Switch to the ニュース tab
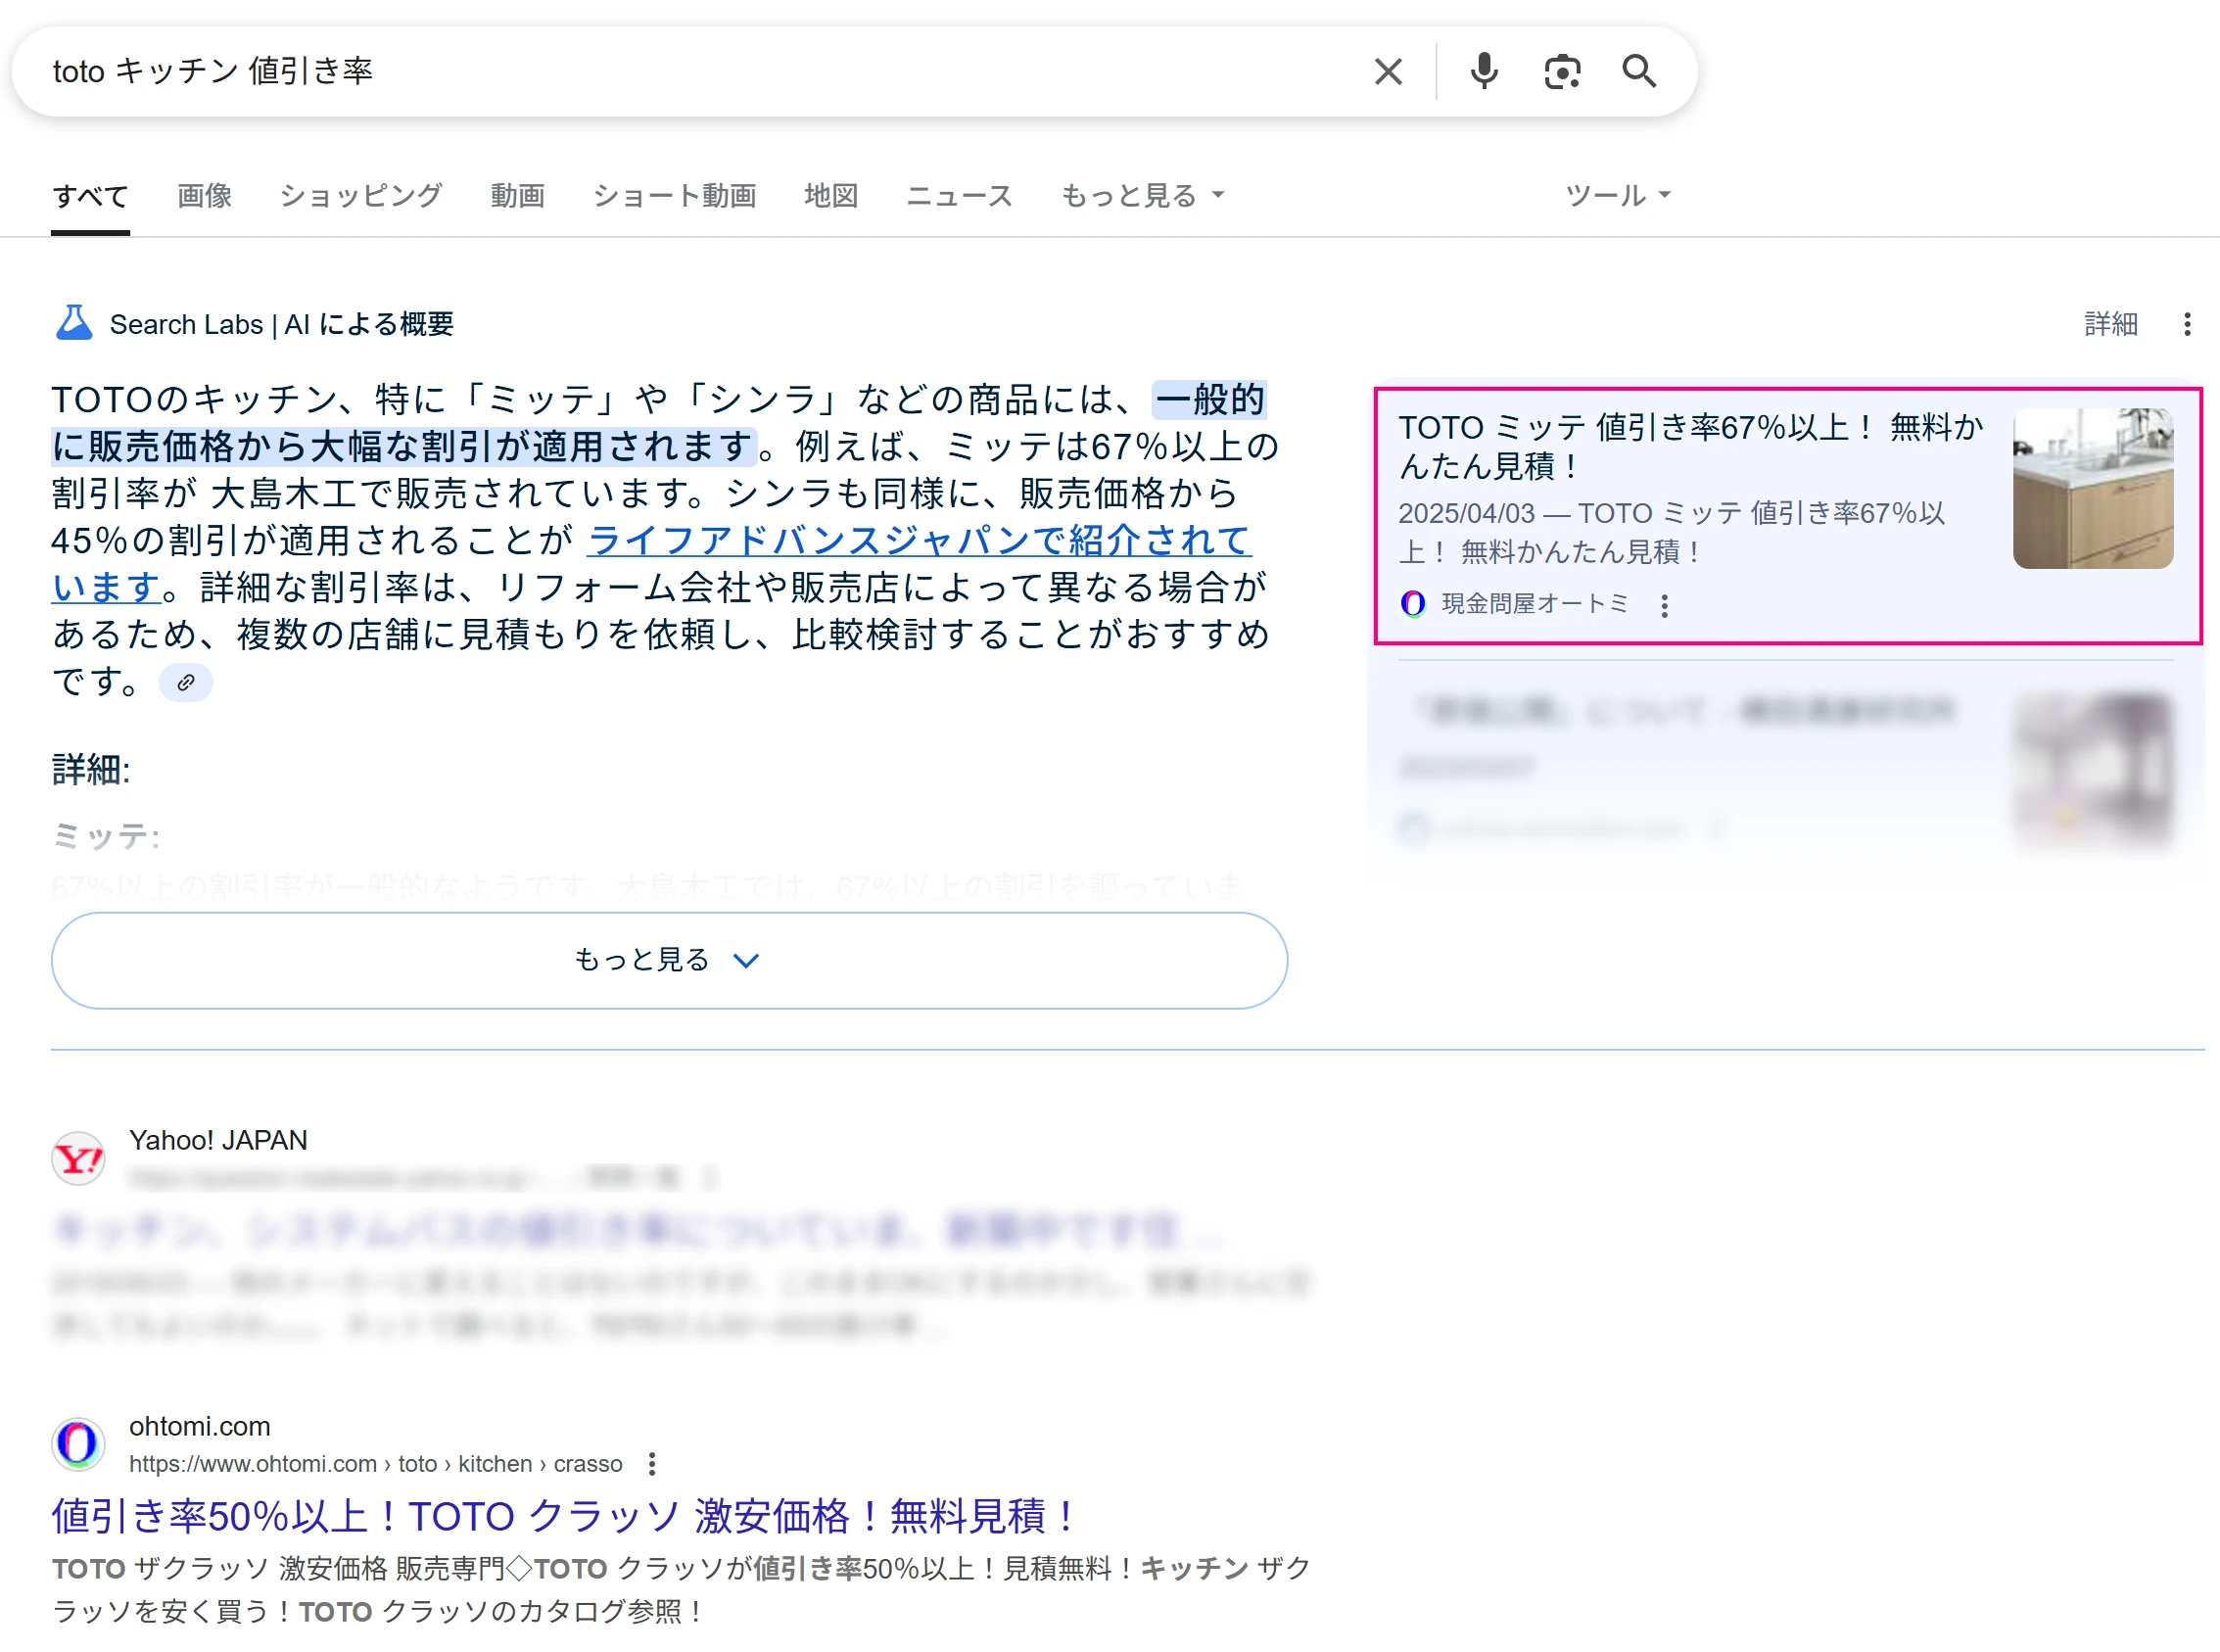The height and width of the screenshot is (1652, 2220). click(x=960, y=196)
